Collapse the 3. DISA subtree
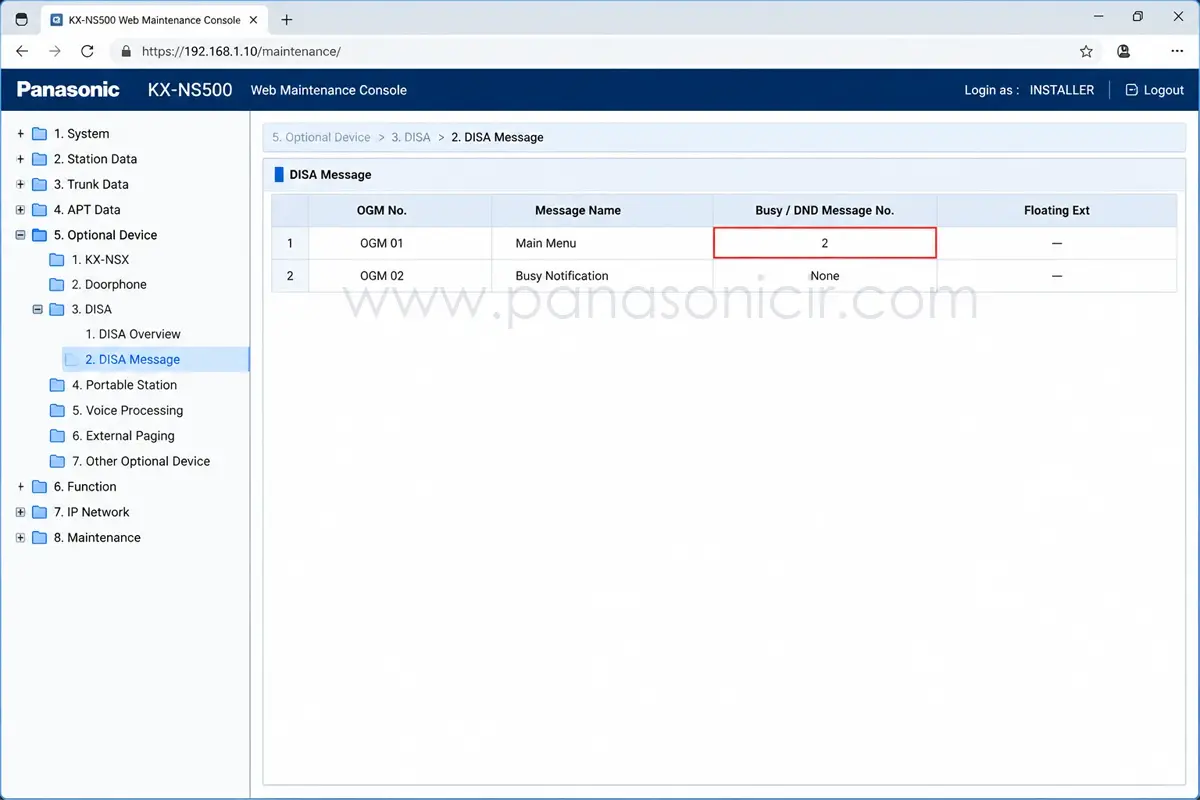This screenshot has width=1200, height=800. 39,310
